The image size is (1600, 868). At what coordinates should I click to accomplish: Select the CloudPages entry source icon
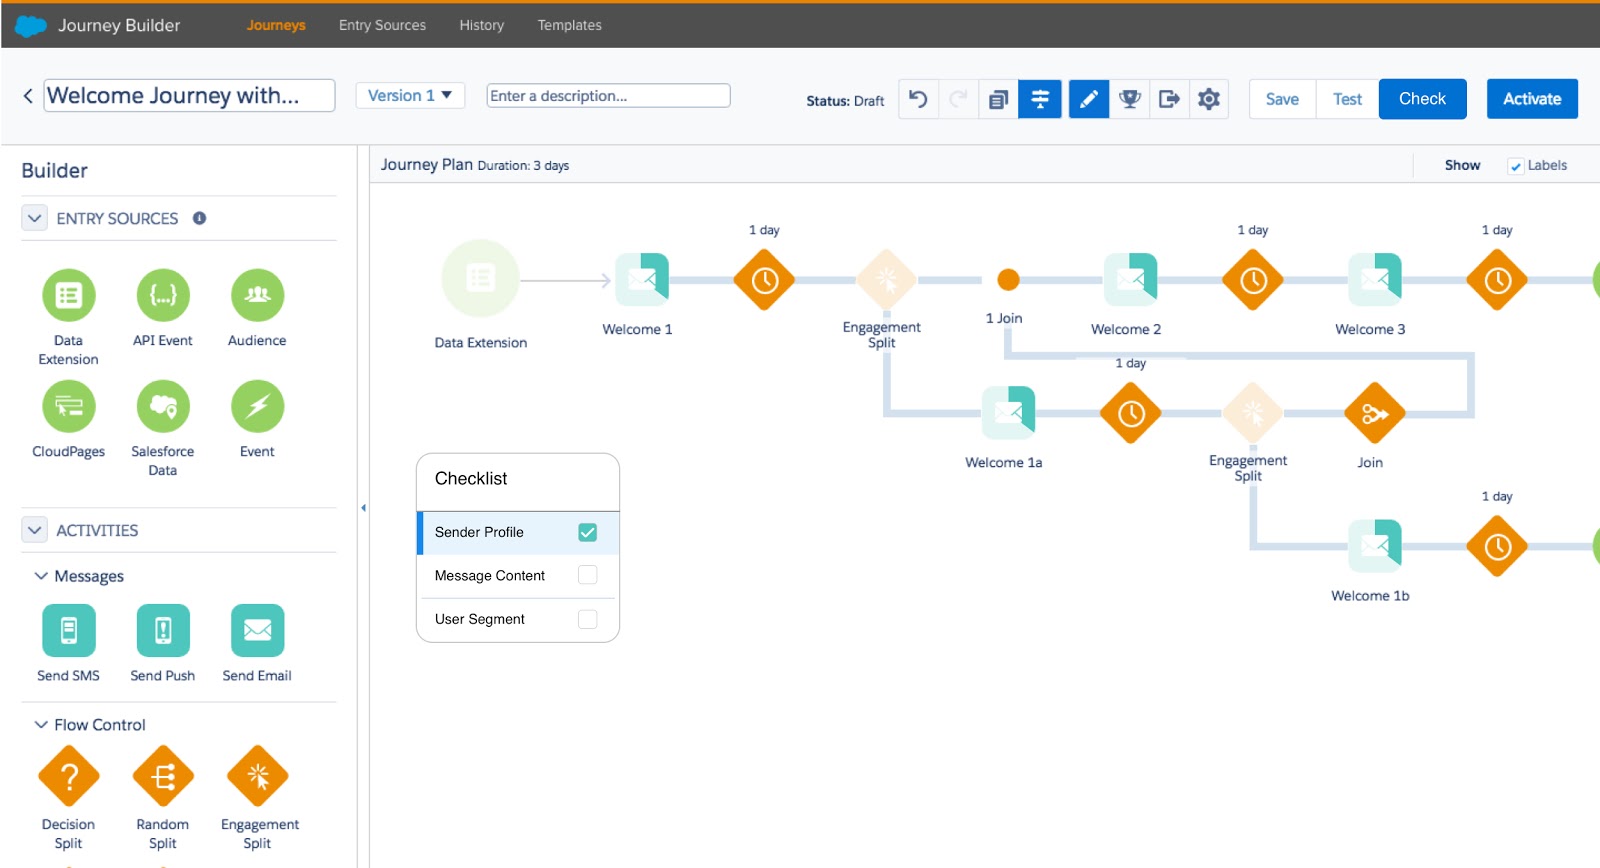coord(69,406)
